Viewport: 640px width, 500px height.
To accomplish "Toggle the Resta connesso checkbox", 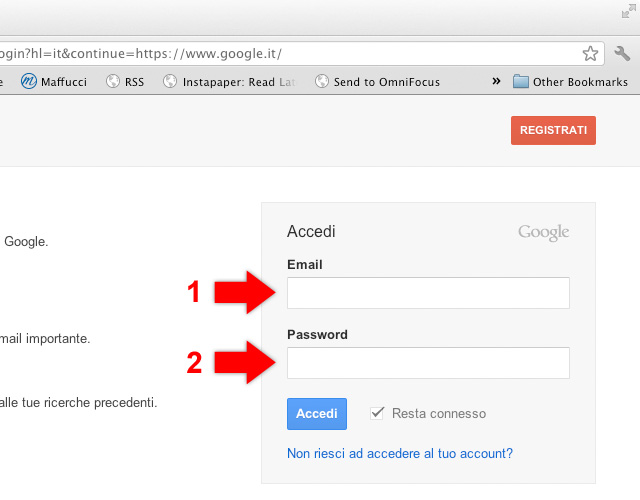I will point(378,413).
